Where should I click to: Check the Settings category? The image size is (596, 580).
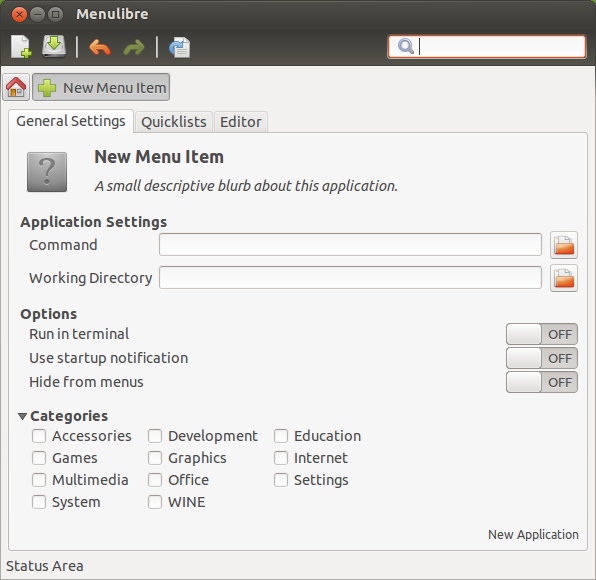[x=281, y=480]
